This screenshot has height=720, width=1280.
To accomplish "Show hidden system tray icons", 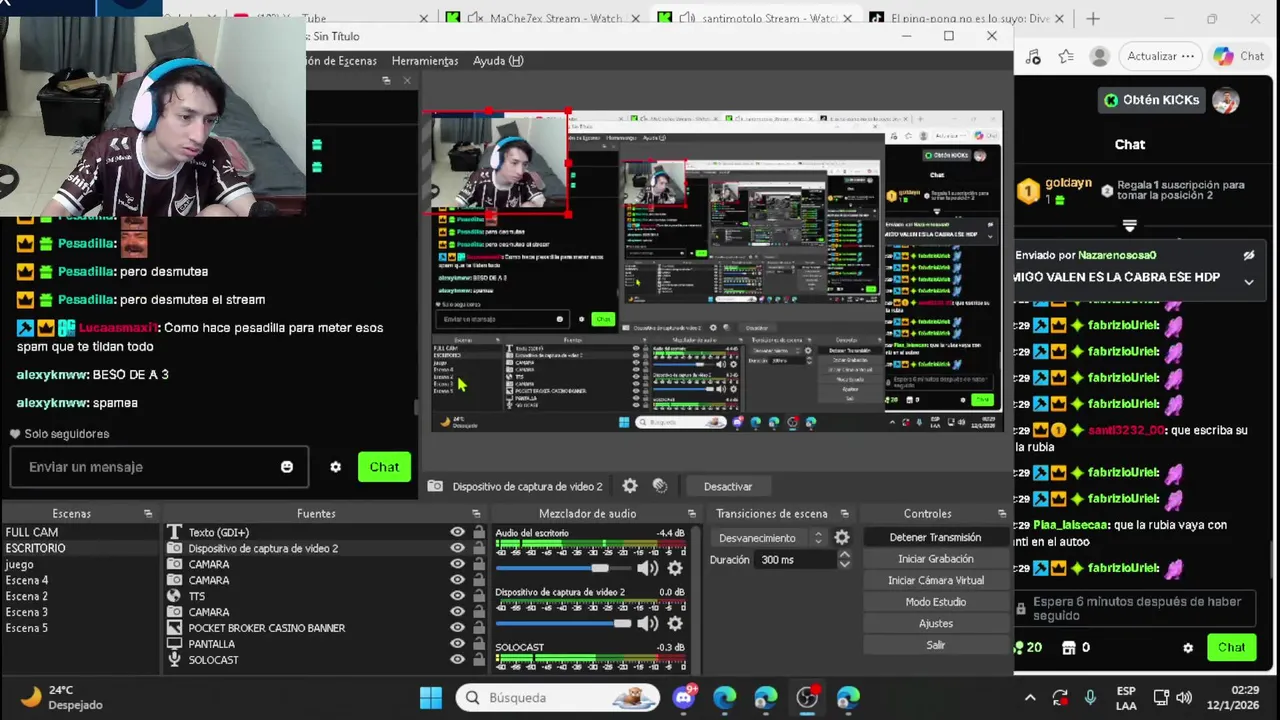I will pyautogui.click(x=1030, y=697).
